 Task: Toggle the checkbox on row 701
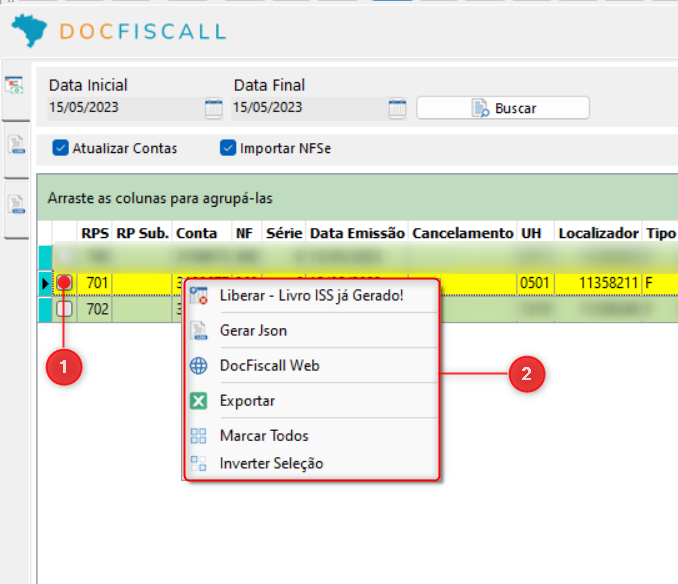64,283
